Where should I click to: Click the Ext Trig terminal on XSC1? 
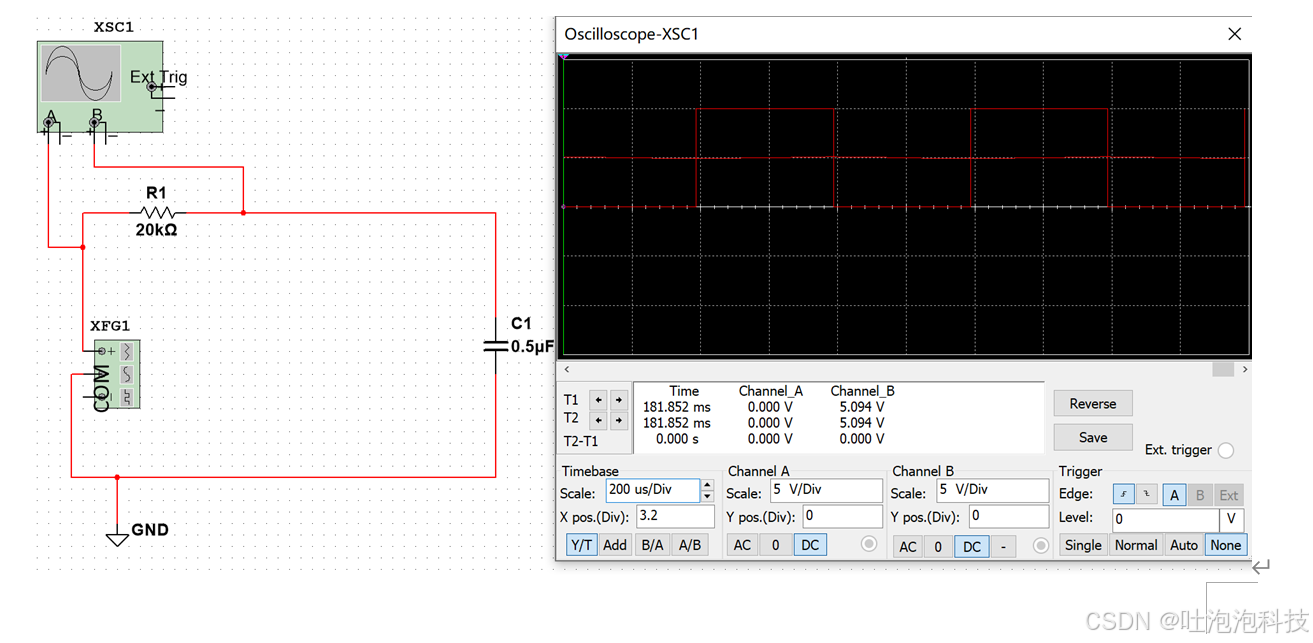coord(152,88)
